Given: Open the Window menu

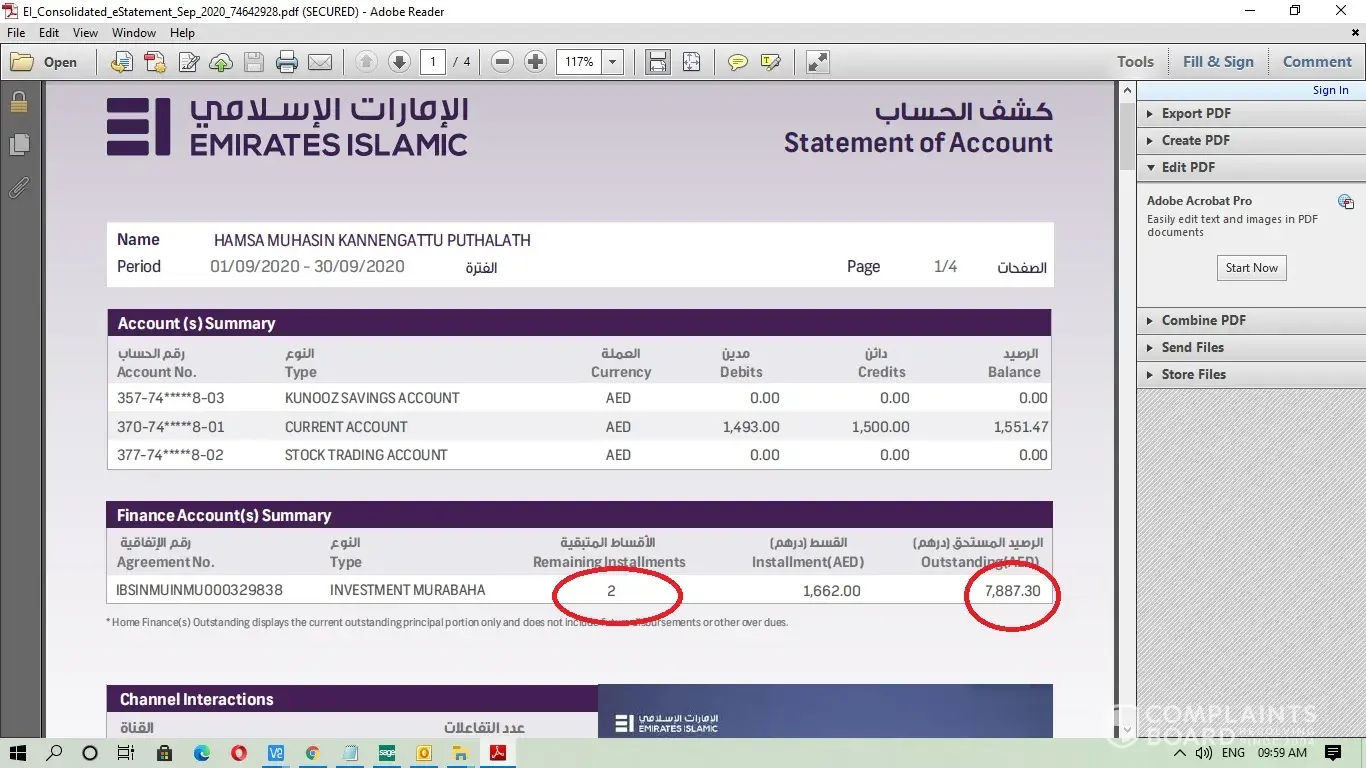Looking at the screenshot, I should tap(134, 33).
